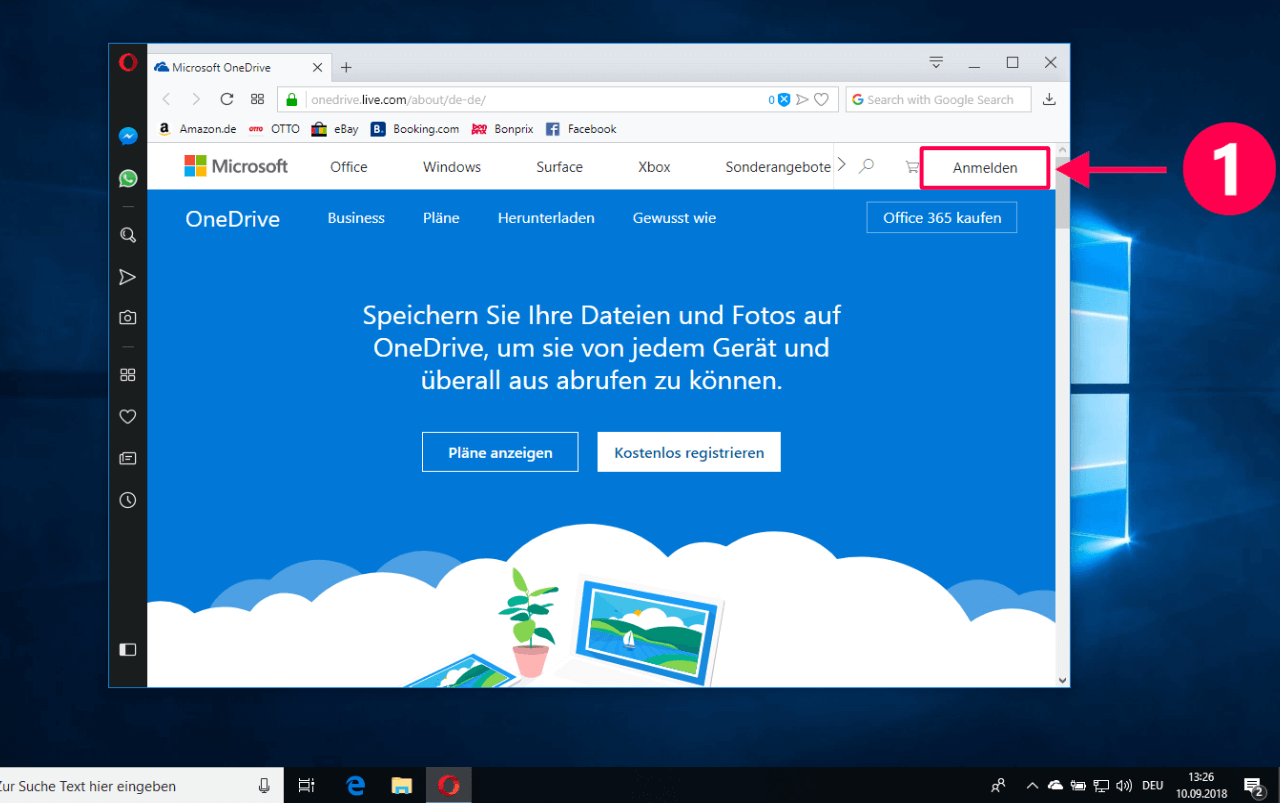Open the Facebook bookmark
This screenshot has width=1280, height=803.
581,129
